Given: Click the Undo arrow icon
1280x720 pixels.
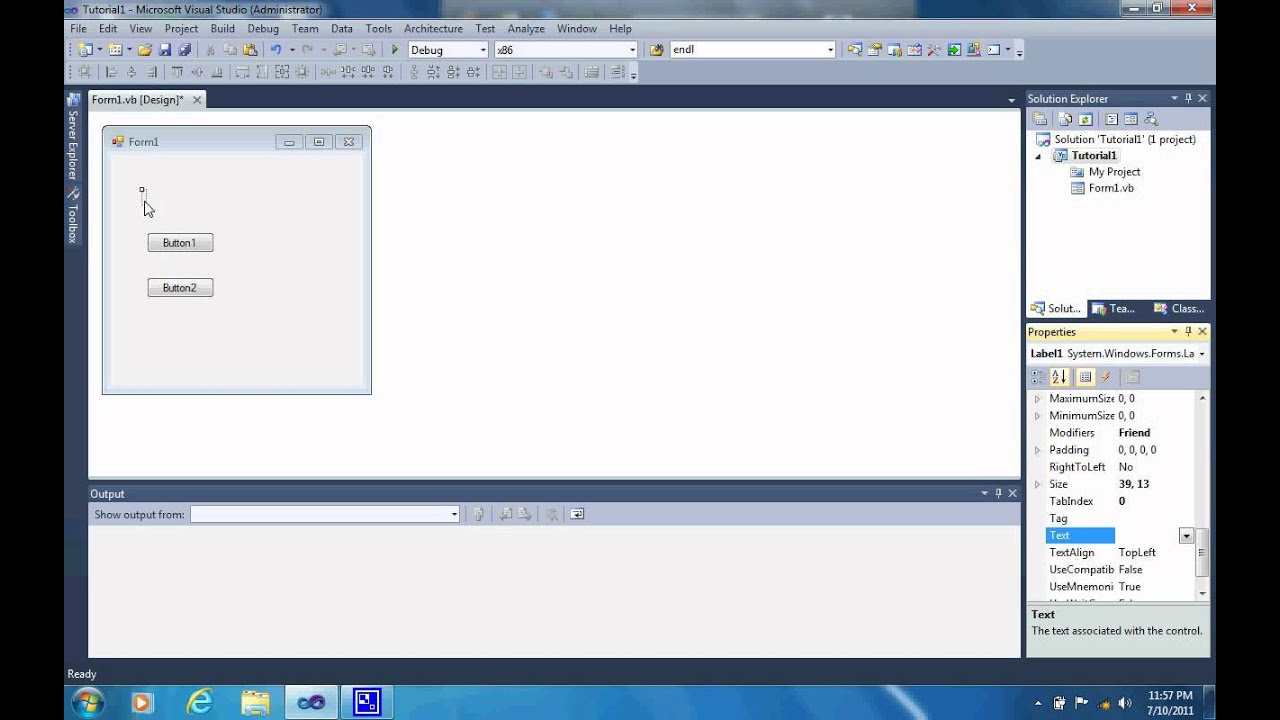Looking at the screenshot, I should click(x=276, y=49).
